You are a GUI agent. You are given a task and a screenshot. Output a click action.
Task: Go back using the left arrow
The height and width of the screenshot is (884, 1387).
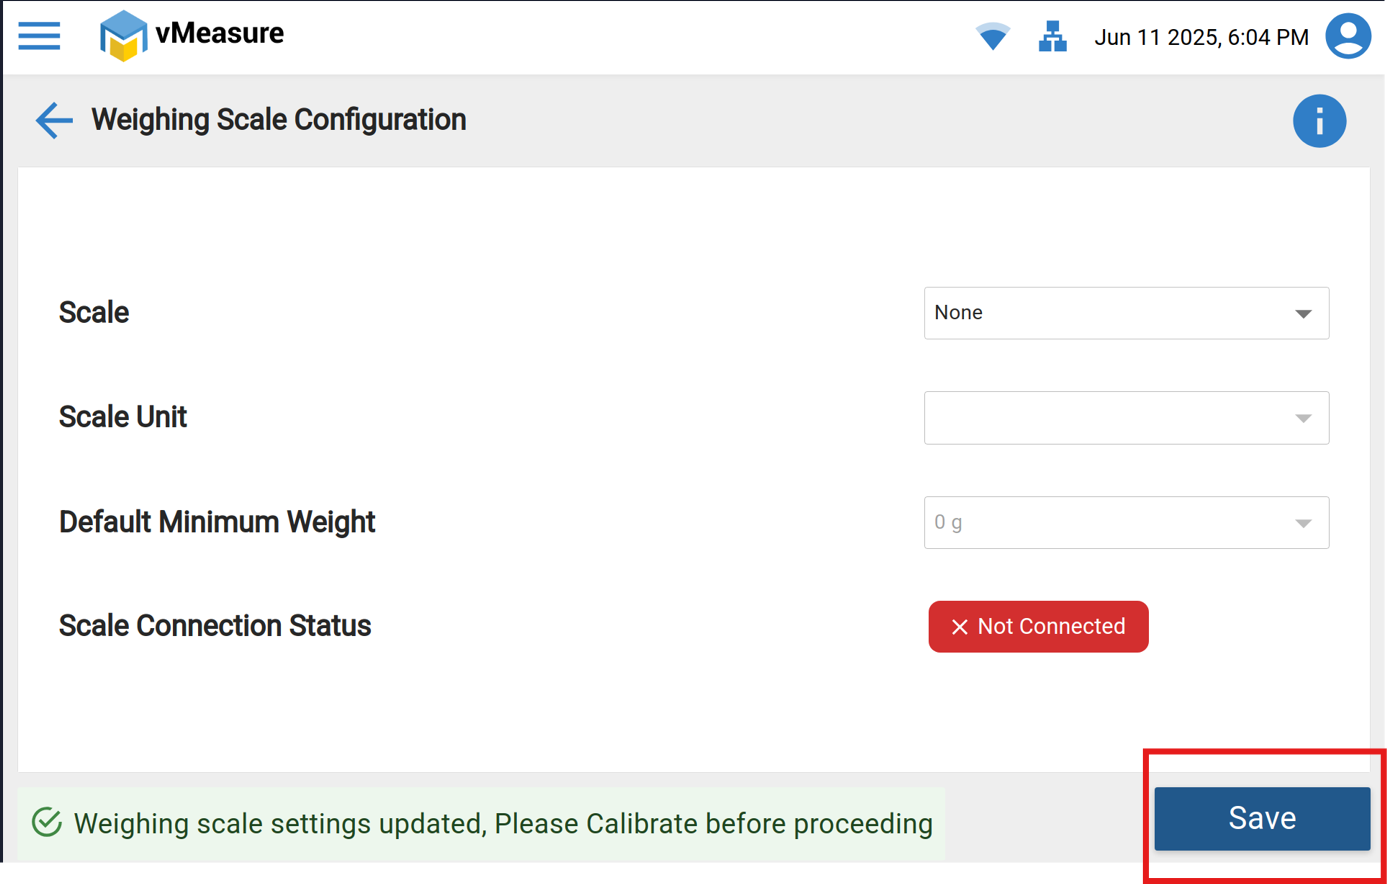(54, 120)
